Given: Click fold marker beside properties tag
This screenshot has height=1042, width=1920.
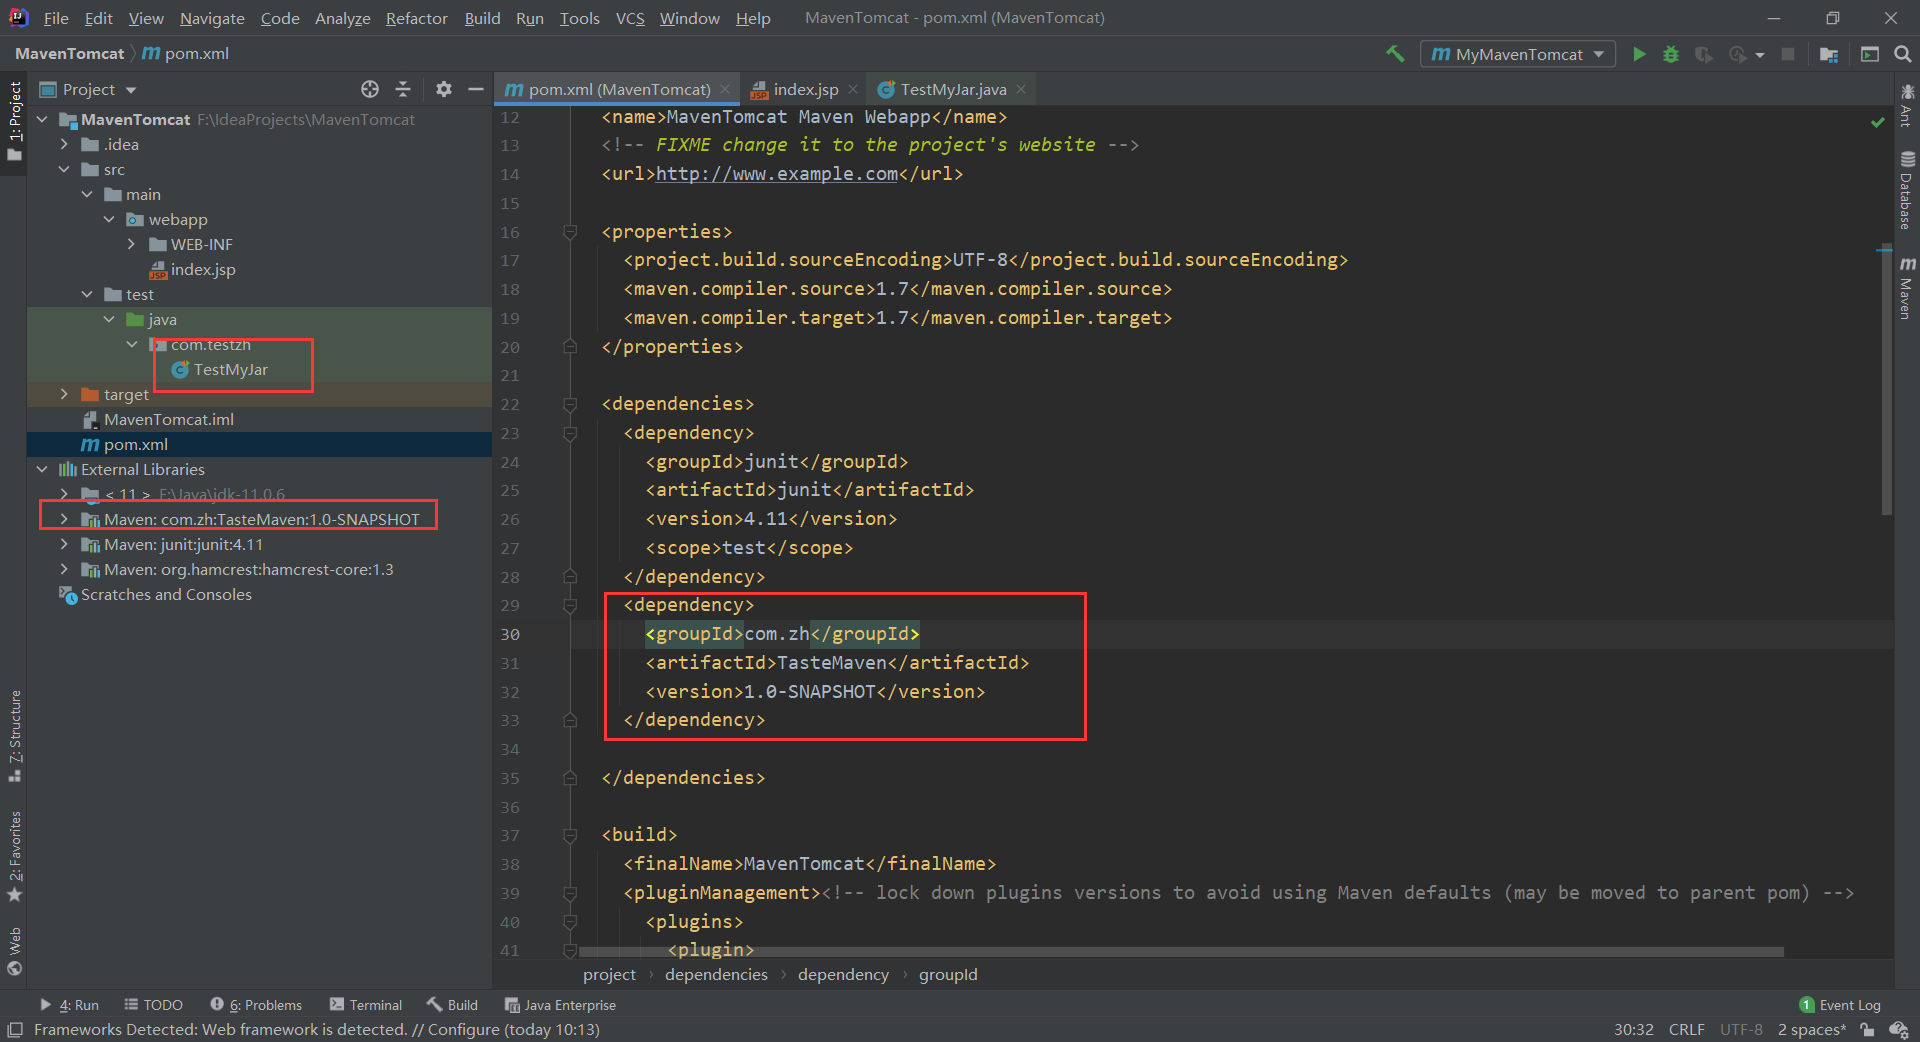Looking at the screenshot, I should [x=570, y=232].
